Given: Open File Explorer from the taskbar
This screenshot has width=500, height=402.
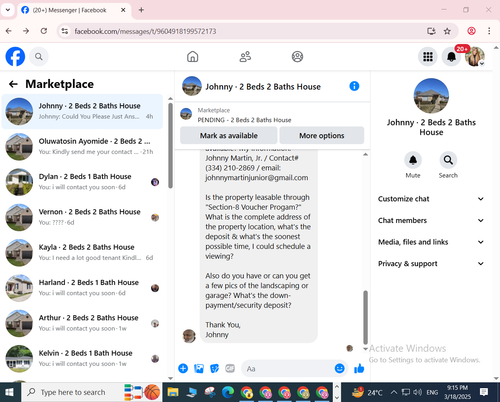Looking at the screenshot, I should click(173, 392).
